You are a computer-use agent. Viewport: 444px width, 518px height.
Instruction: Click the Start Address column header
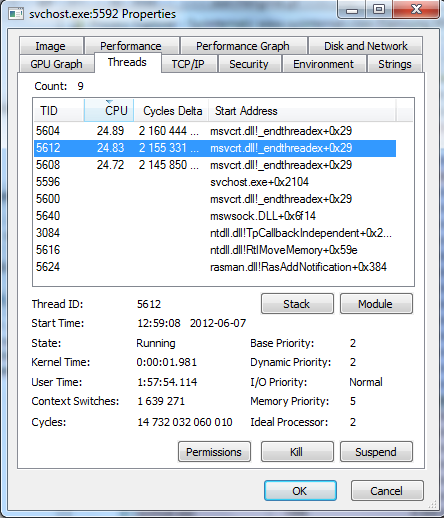[x=302, y=111]
